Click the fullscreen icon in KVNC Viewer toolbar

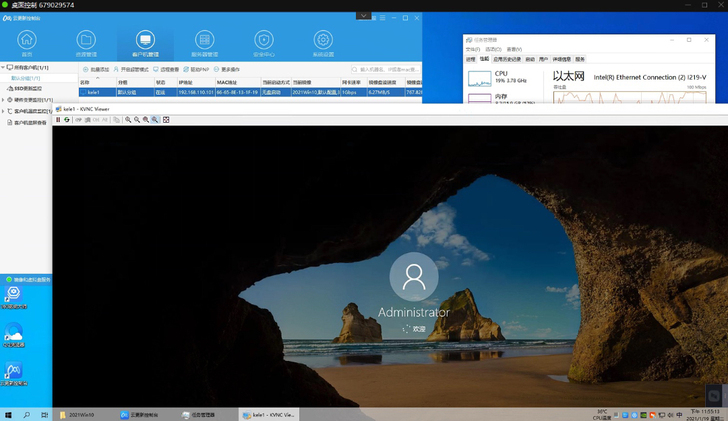(166, 119)
